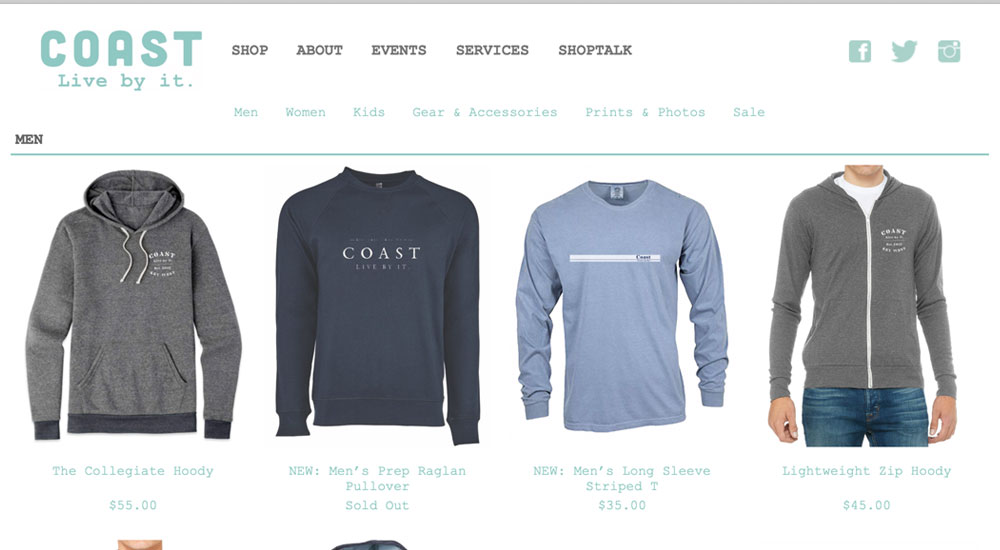Open the SHOP menu
1000x550 pixels.
(x=249, y=50)
